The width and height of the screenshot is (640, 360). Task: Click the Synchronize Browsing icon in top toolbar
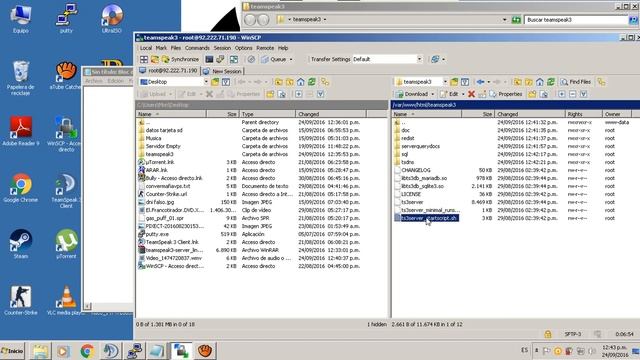click(x=234, y=59)
